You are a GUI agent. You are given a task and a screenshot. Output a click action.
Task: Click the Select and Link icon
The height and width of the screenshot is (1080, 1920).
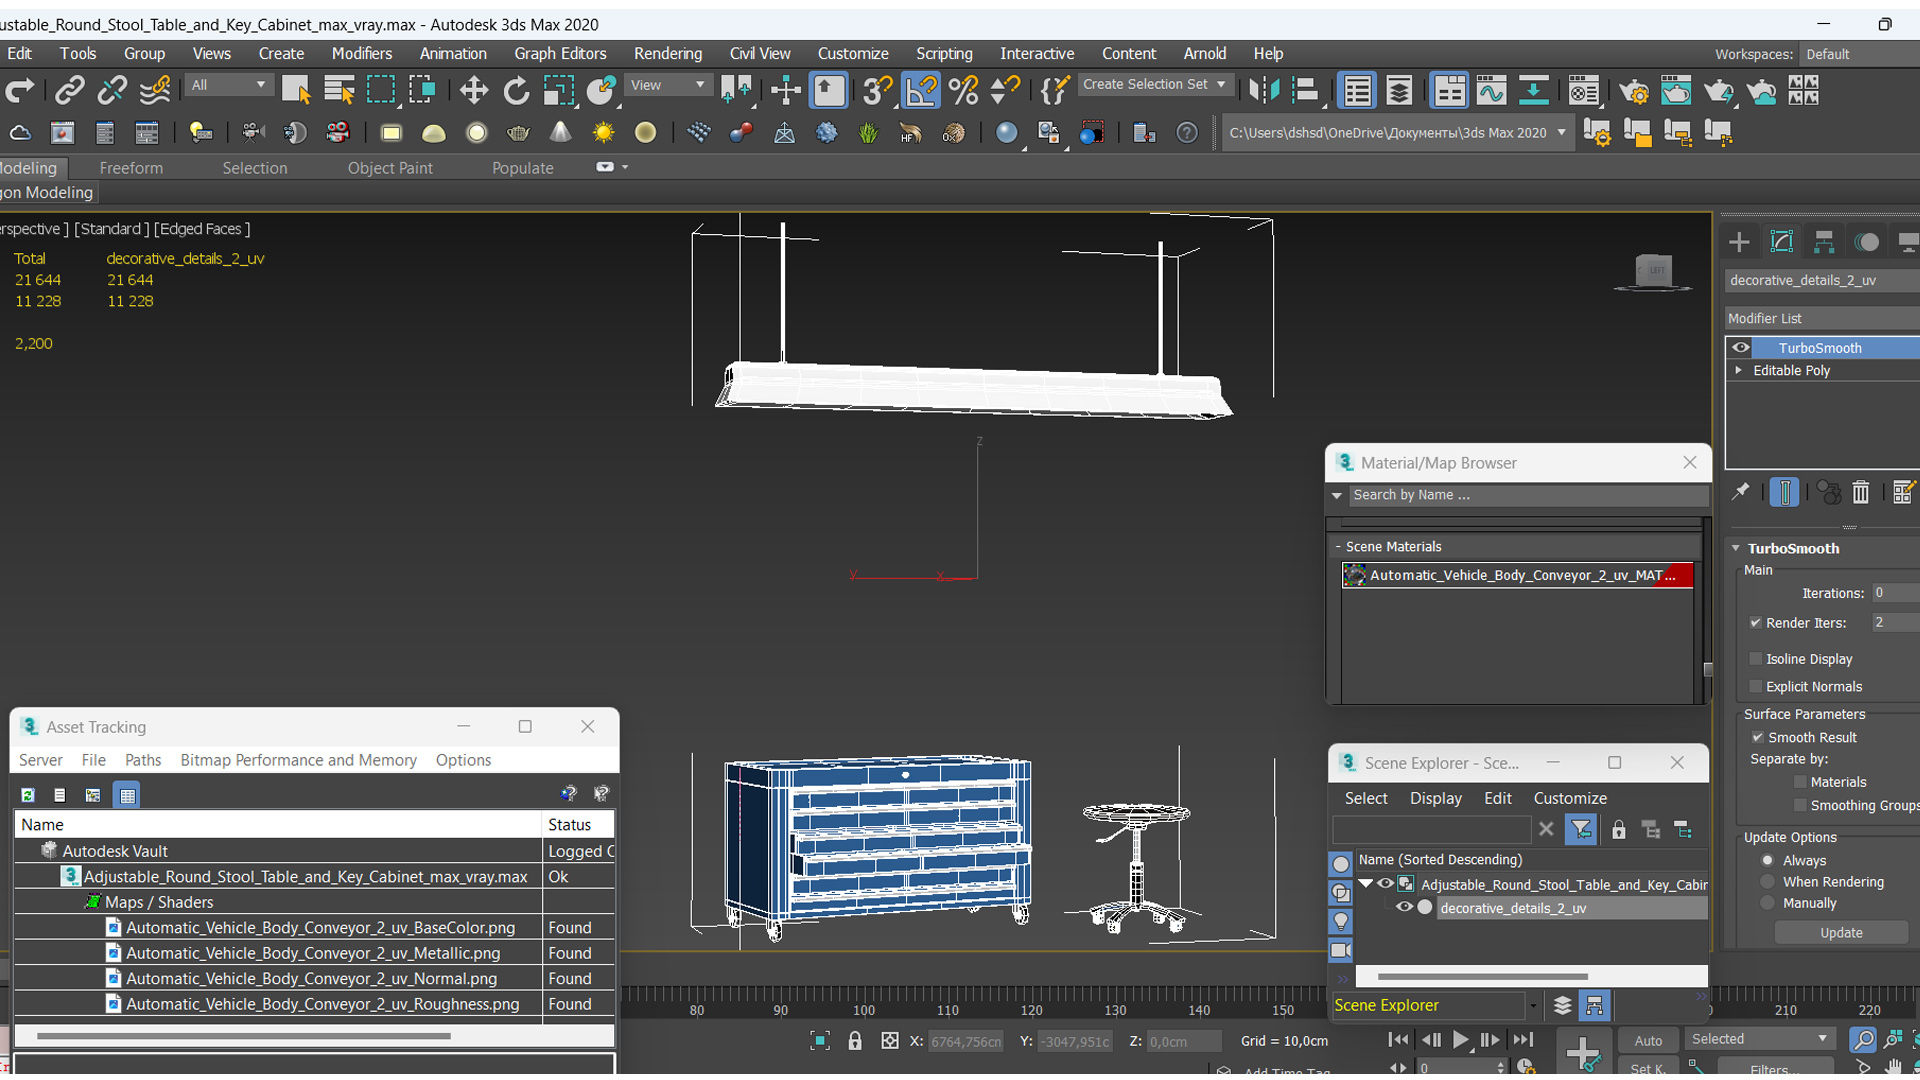69,91
